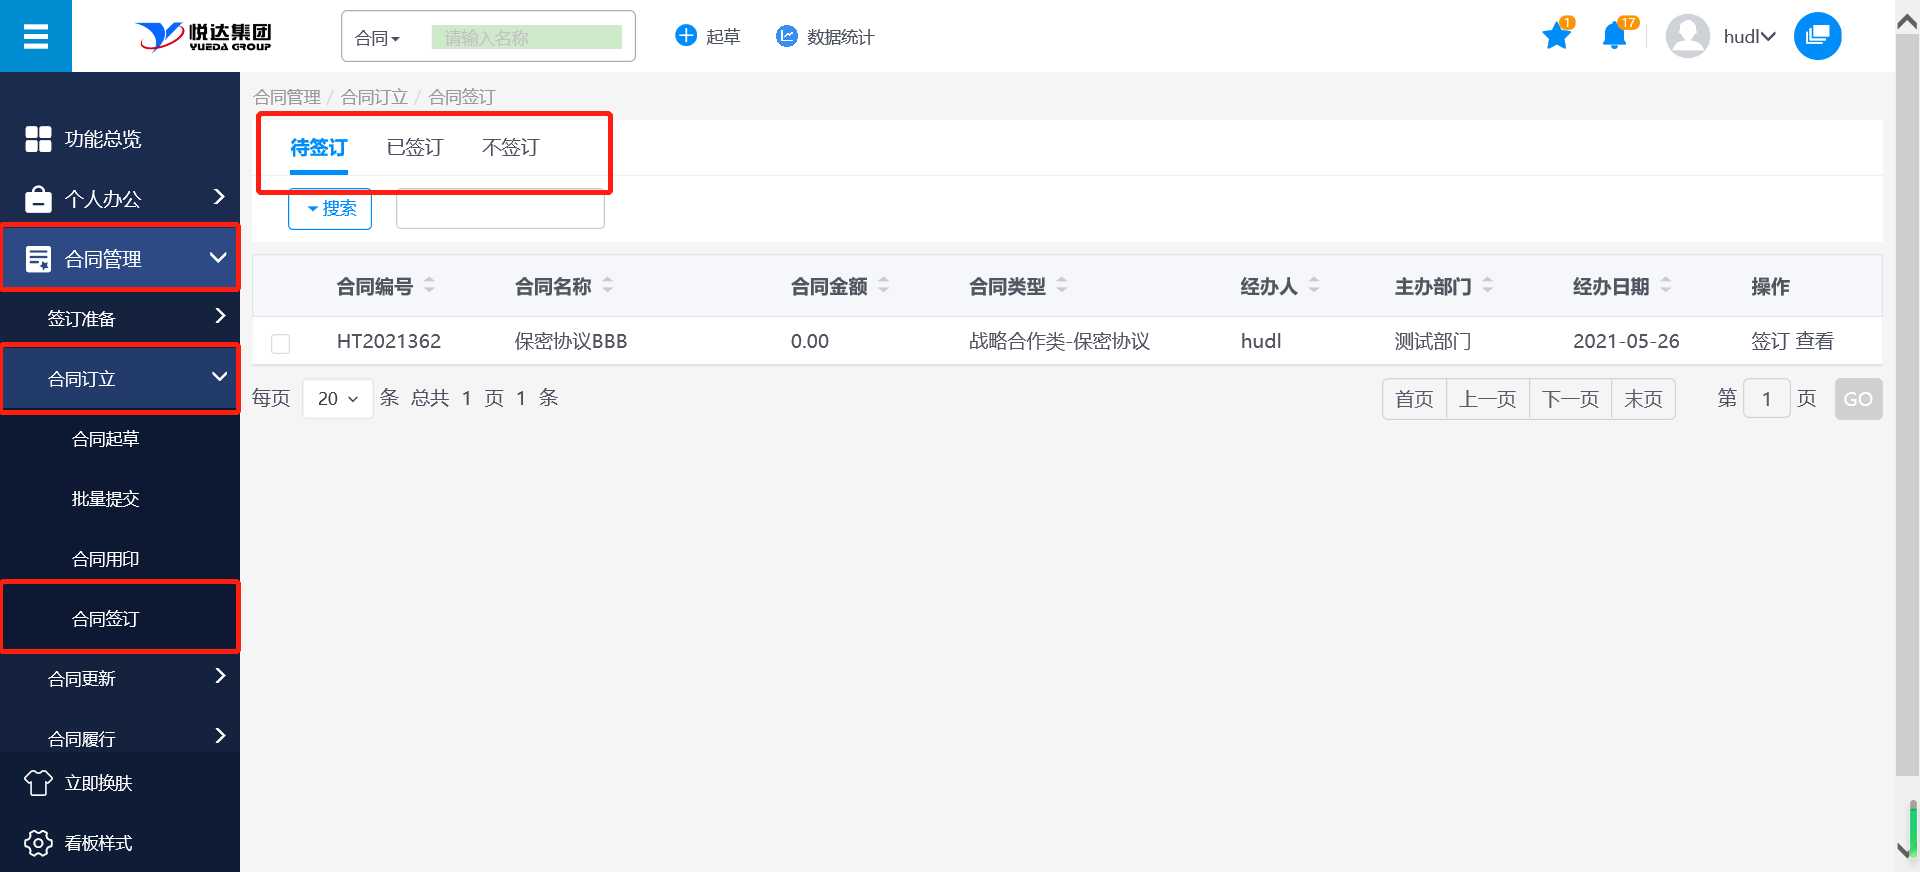Click the 签订 link in the row
The image size is (1920, 872).
click(1769, 342)
